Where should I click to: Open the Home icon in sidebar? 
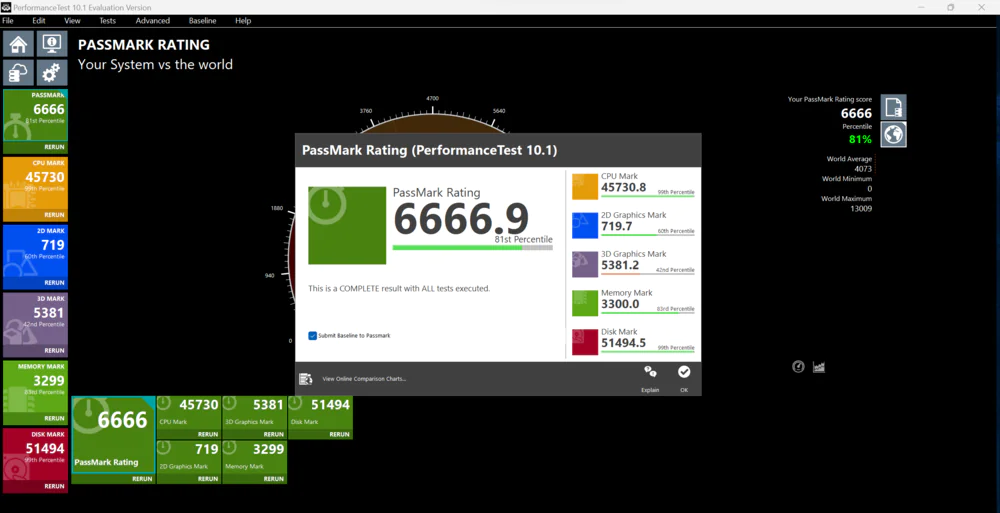click(18, 44)
